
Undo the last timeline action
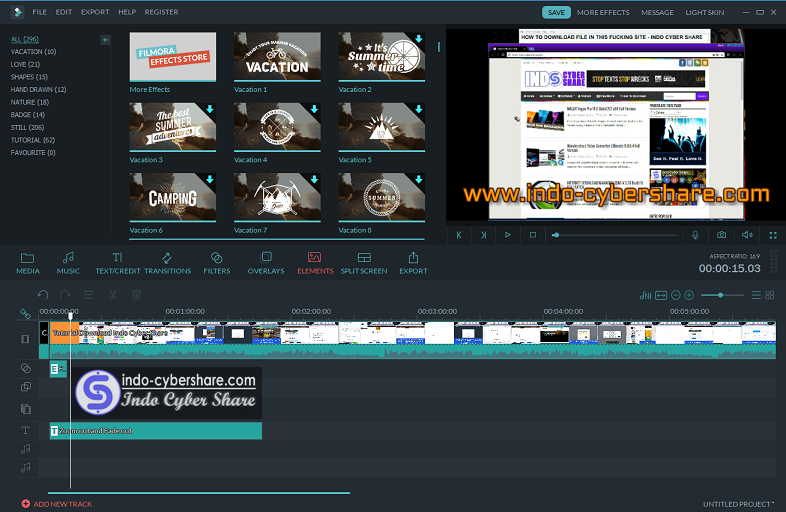(x=43, y=295)
